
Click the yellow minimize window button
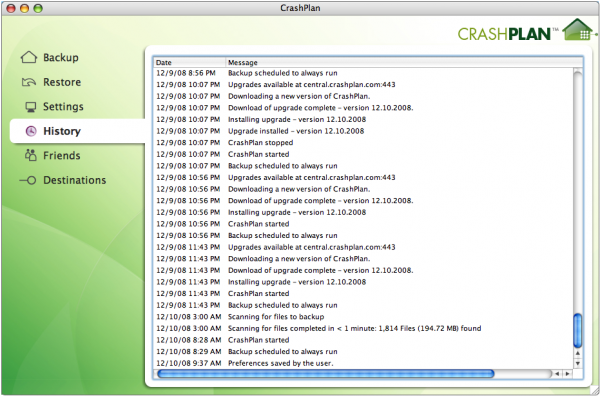24,8
